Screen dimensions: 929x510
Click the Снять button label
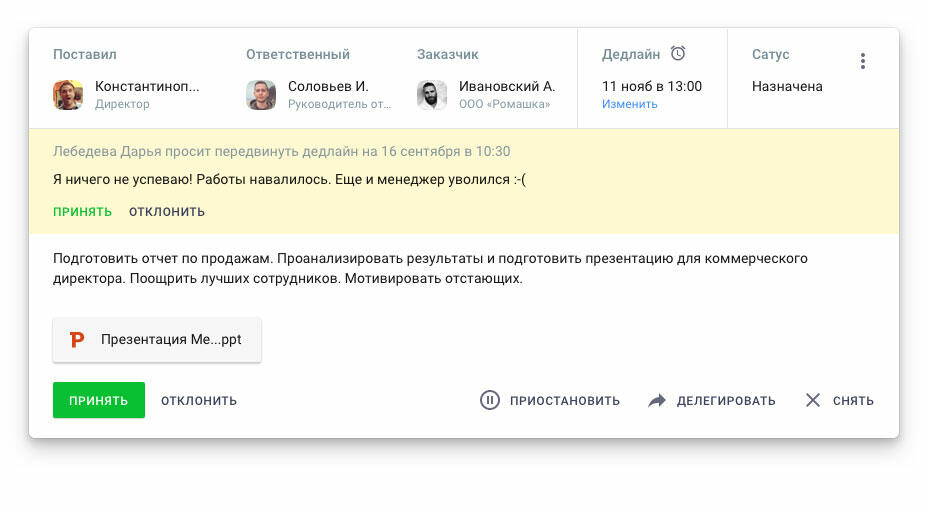(853, 401)
